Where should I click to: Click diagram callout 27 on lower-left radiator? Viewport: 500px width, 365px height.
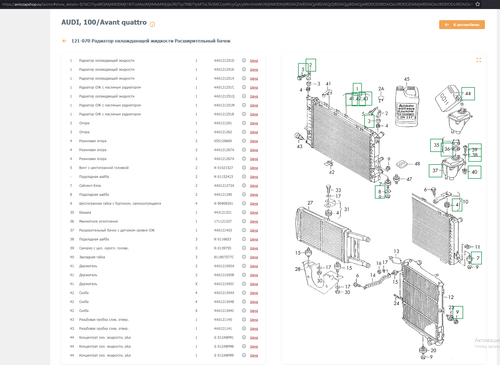pyautogui.click(x=310, y=203)
